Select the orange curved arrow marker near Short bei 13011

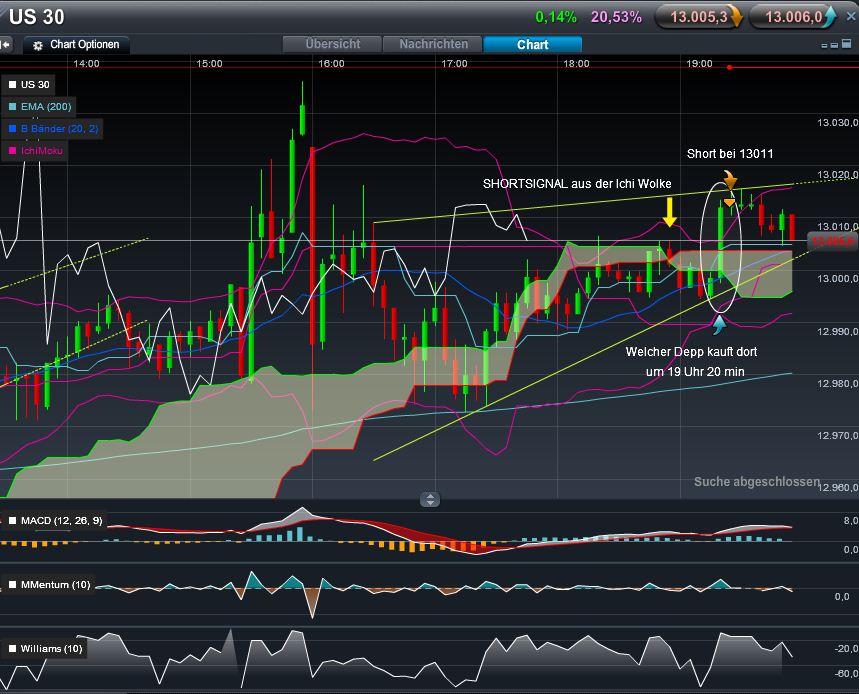click(730, 180)
